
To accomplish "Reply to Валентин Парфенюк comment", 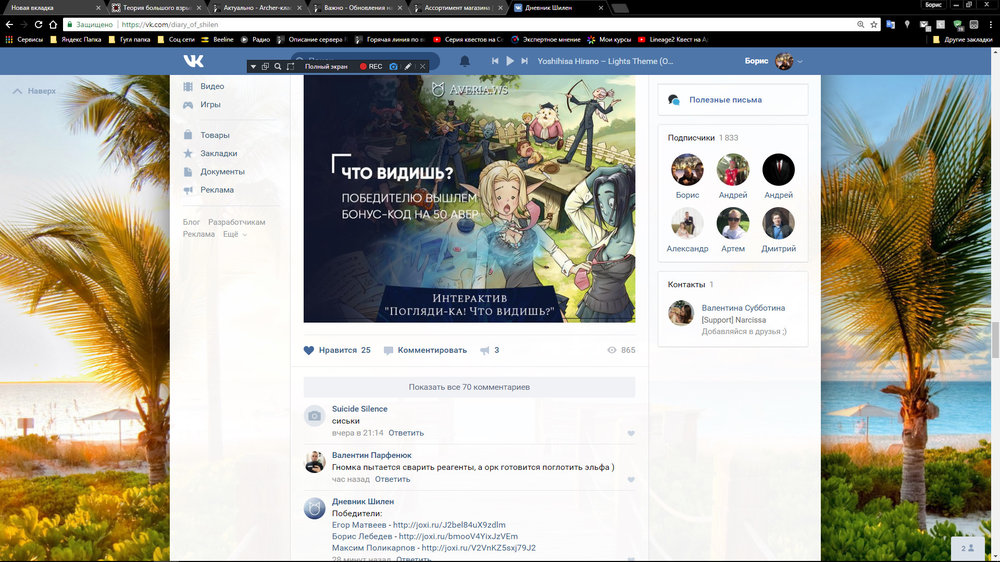I will point(392,479).
